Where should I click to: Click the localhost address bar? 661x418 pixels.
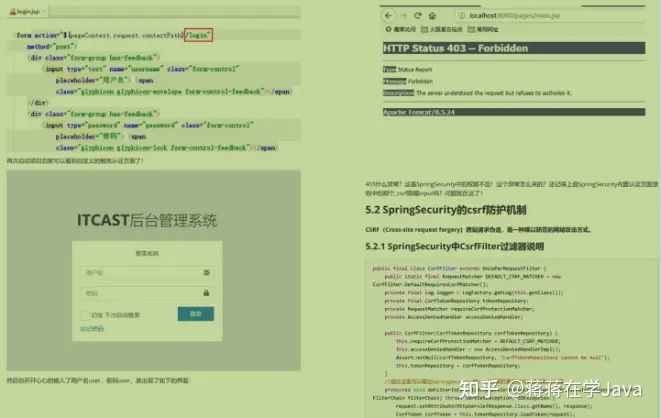(x=550, y=16)
